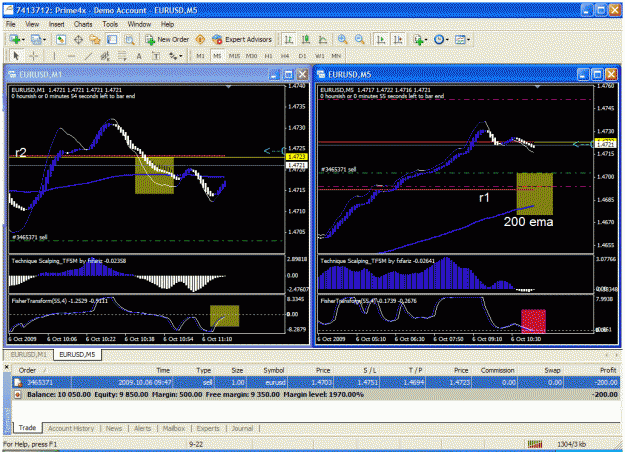Open the File menu
This screenshot has height=452, width=625.
10,24
